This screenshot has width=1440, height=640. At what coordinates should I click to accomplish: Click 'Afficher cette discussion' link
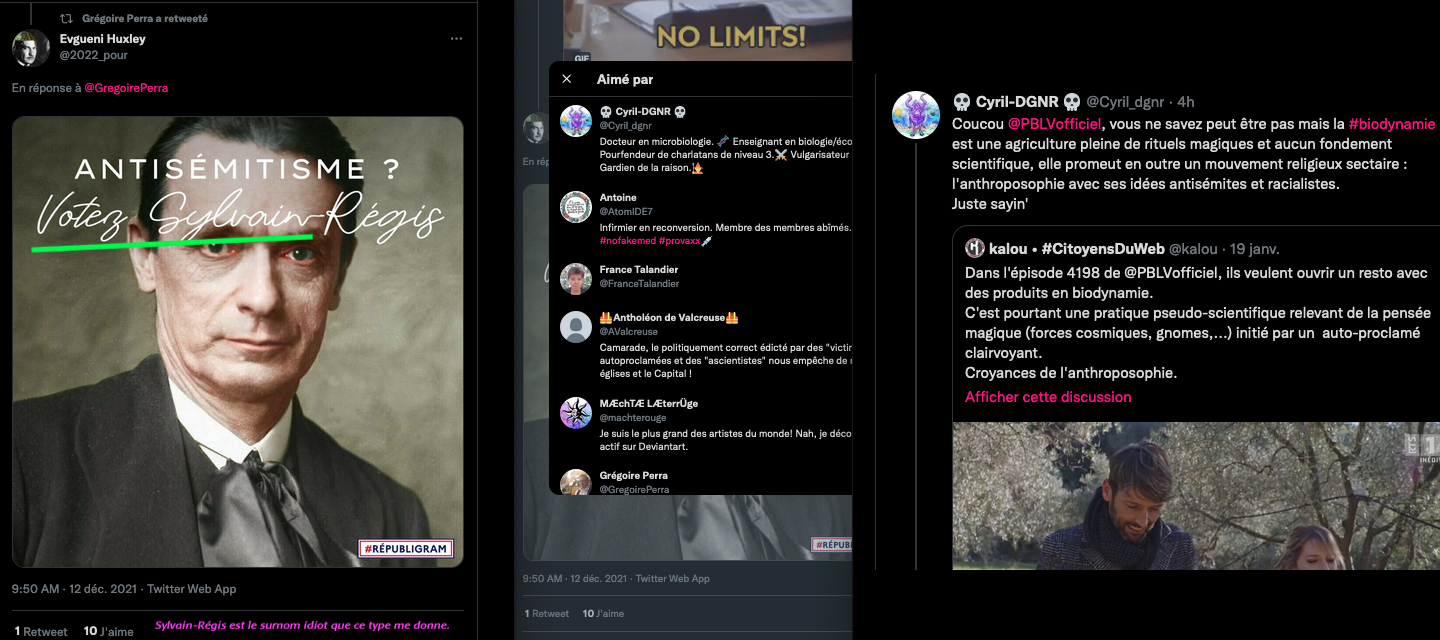(x=1048, y=397)
